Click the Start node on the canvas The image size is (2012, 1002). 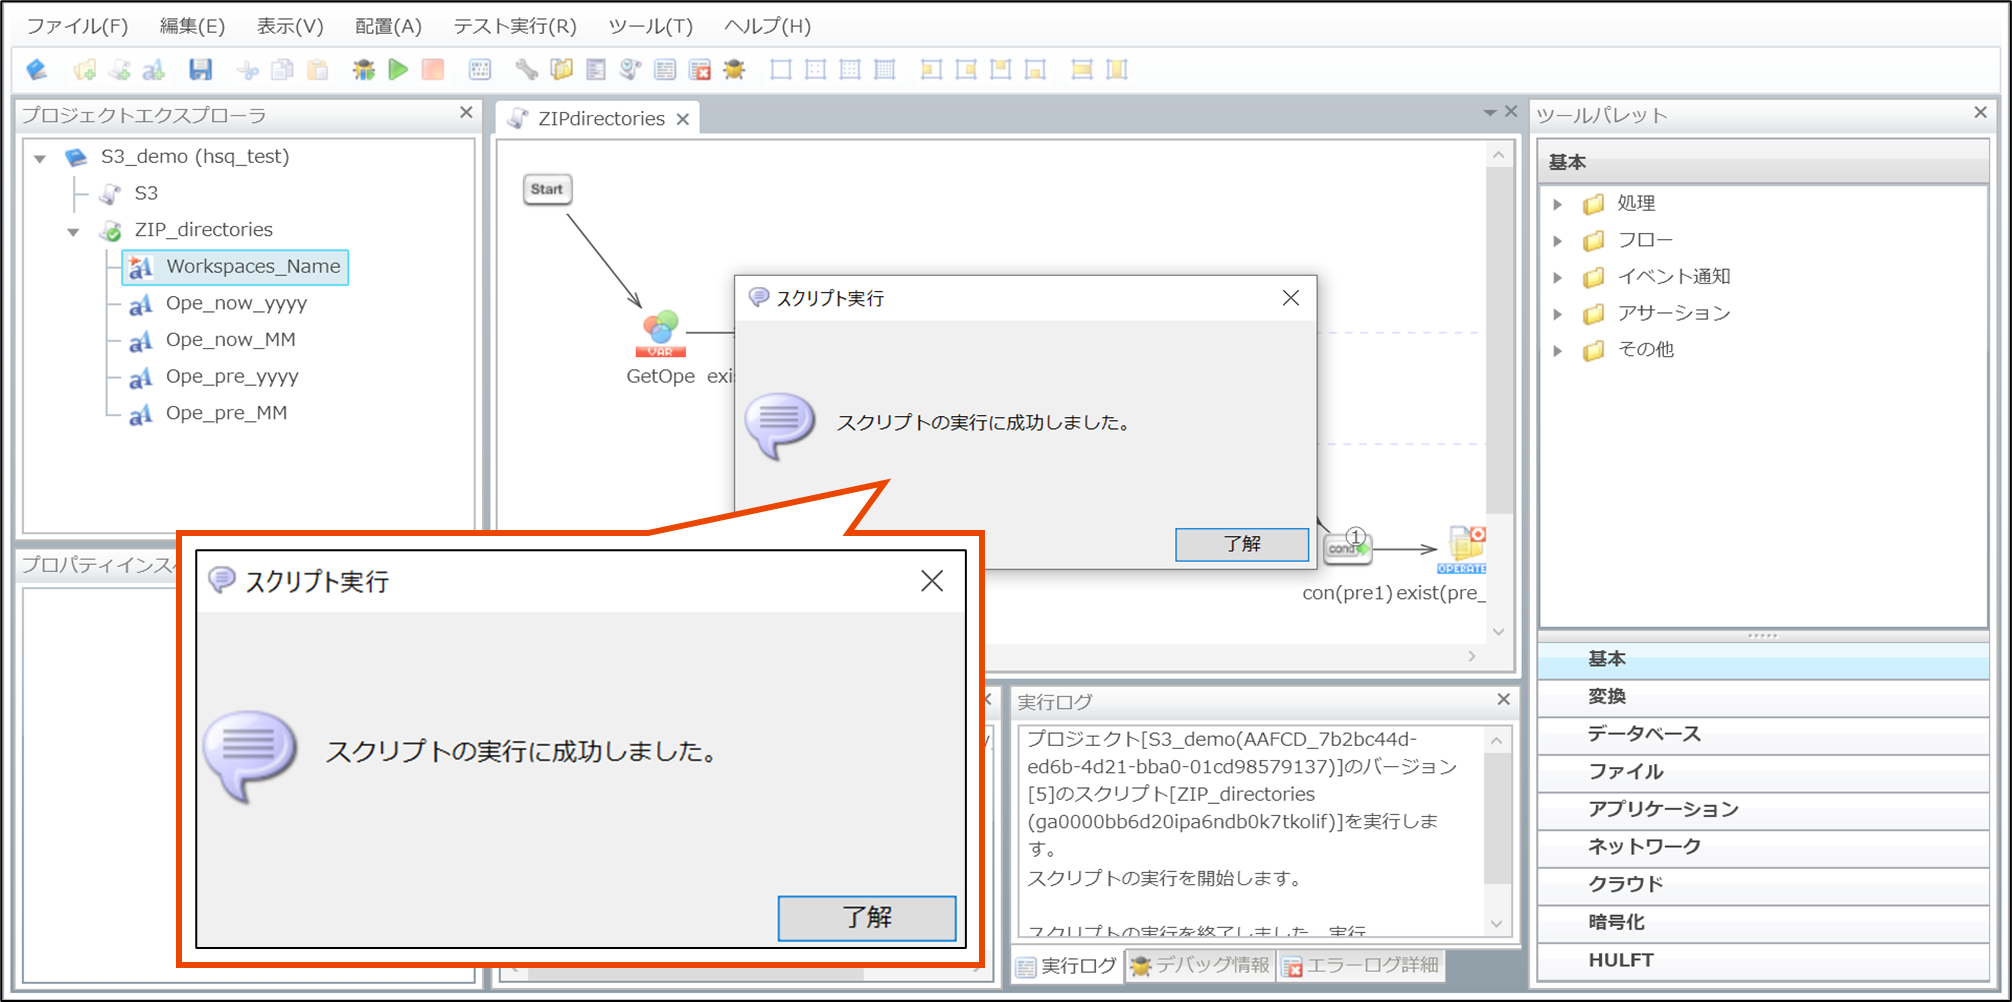547,189
